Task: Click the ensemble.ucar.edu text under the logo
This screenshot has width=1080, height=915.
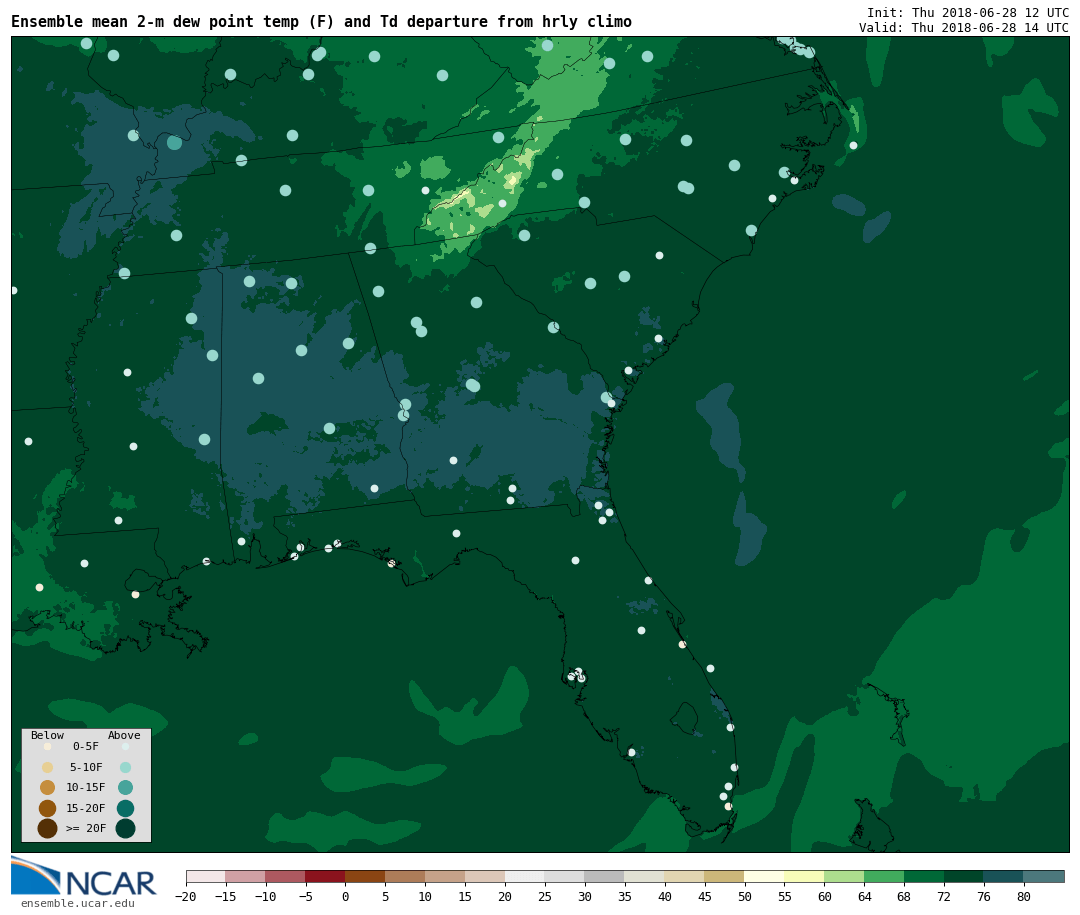Action: pyautogui.click(x=78, y=903)
